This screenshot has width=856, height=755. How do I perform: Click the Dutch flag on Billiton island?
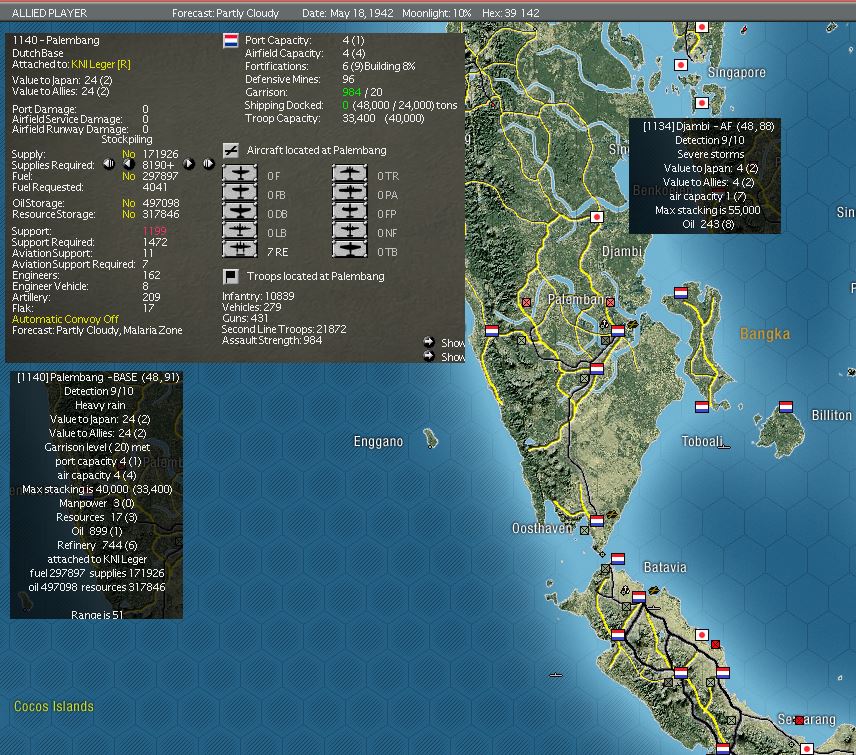pyautogui.click(x=786, y=407)
